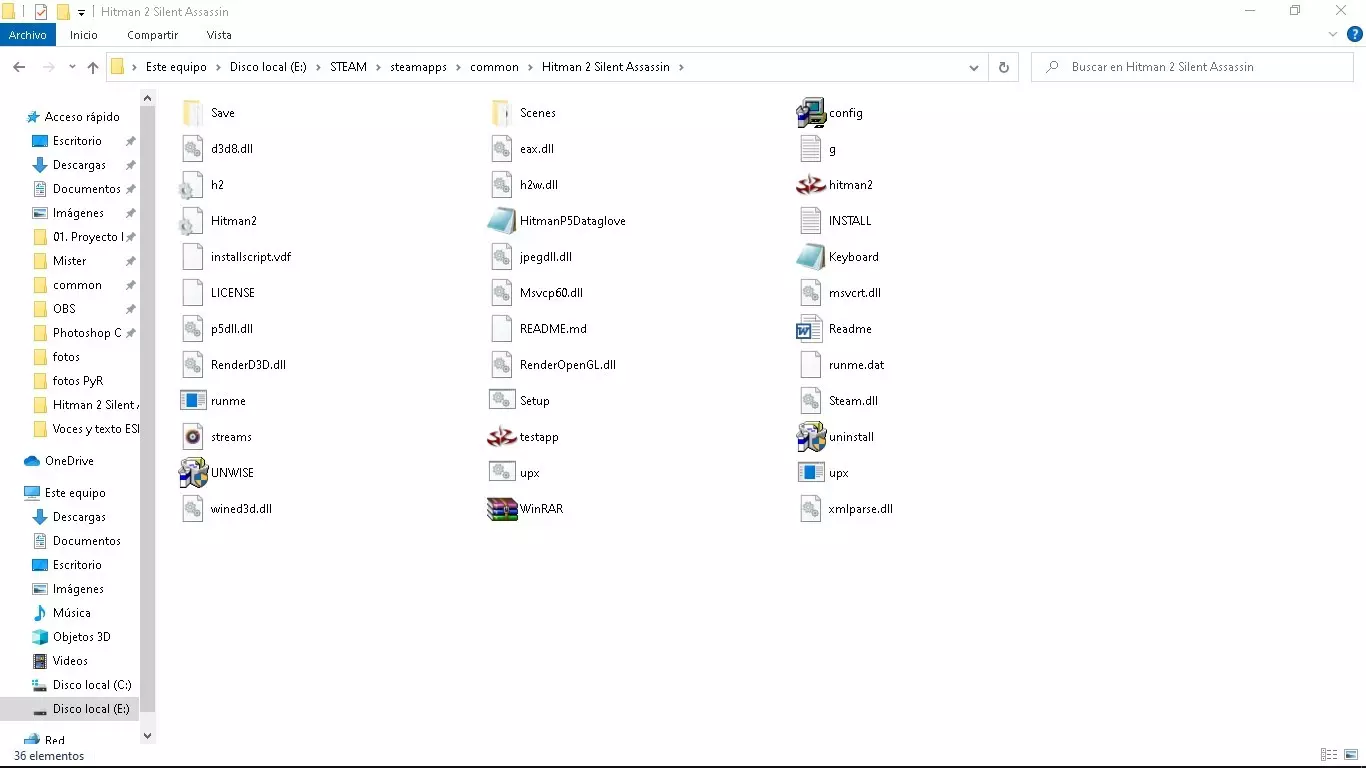Viewport: 1366px width, 768px height.
Task: Switch to large icons view layout
Action: click(1349, 755)
